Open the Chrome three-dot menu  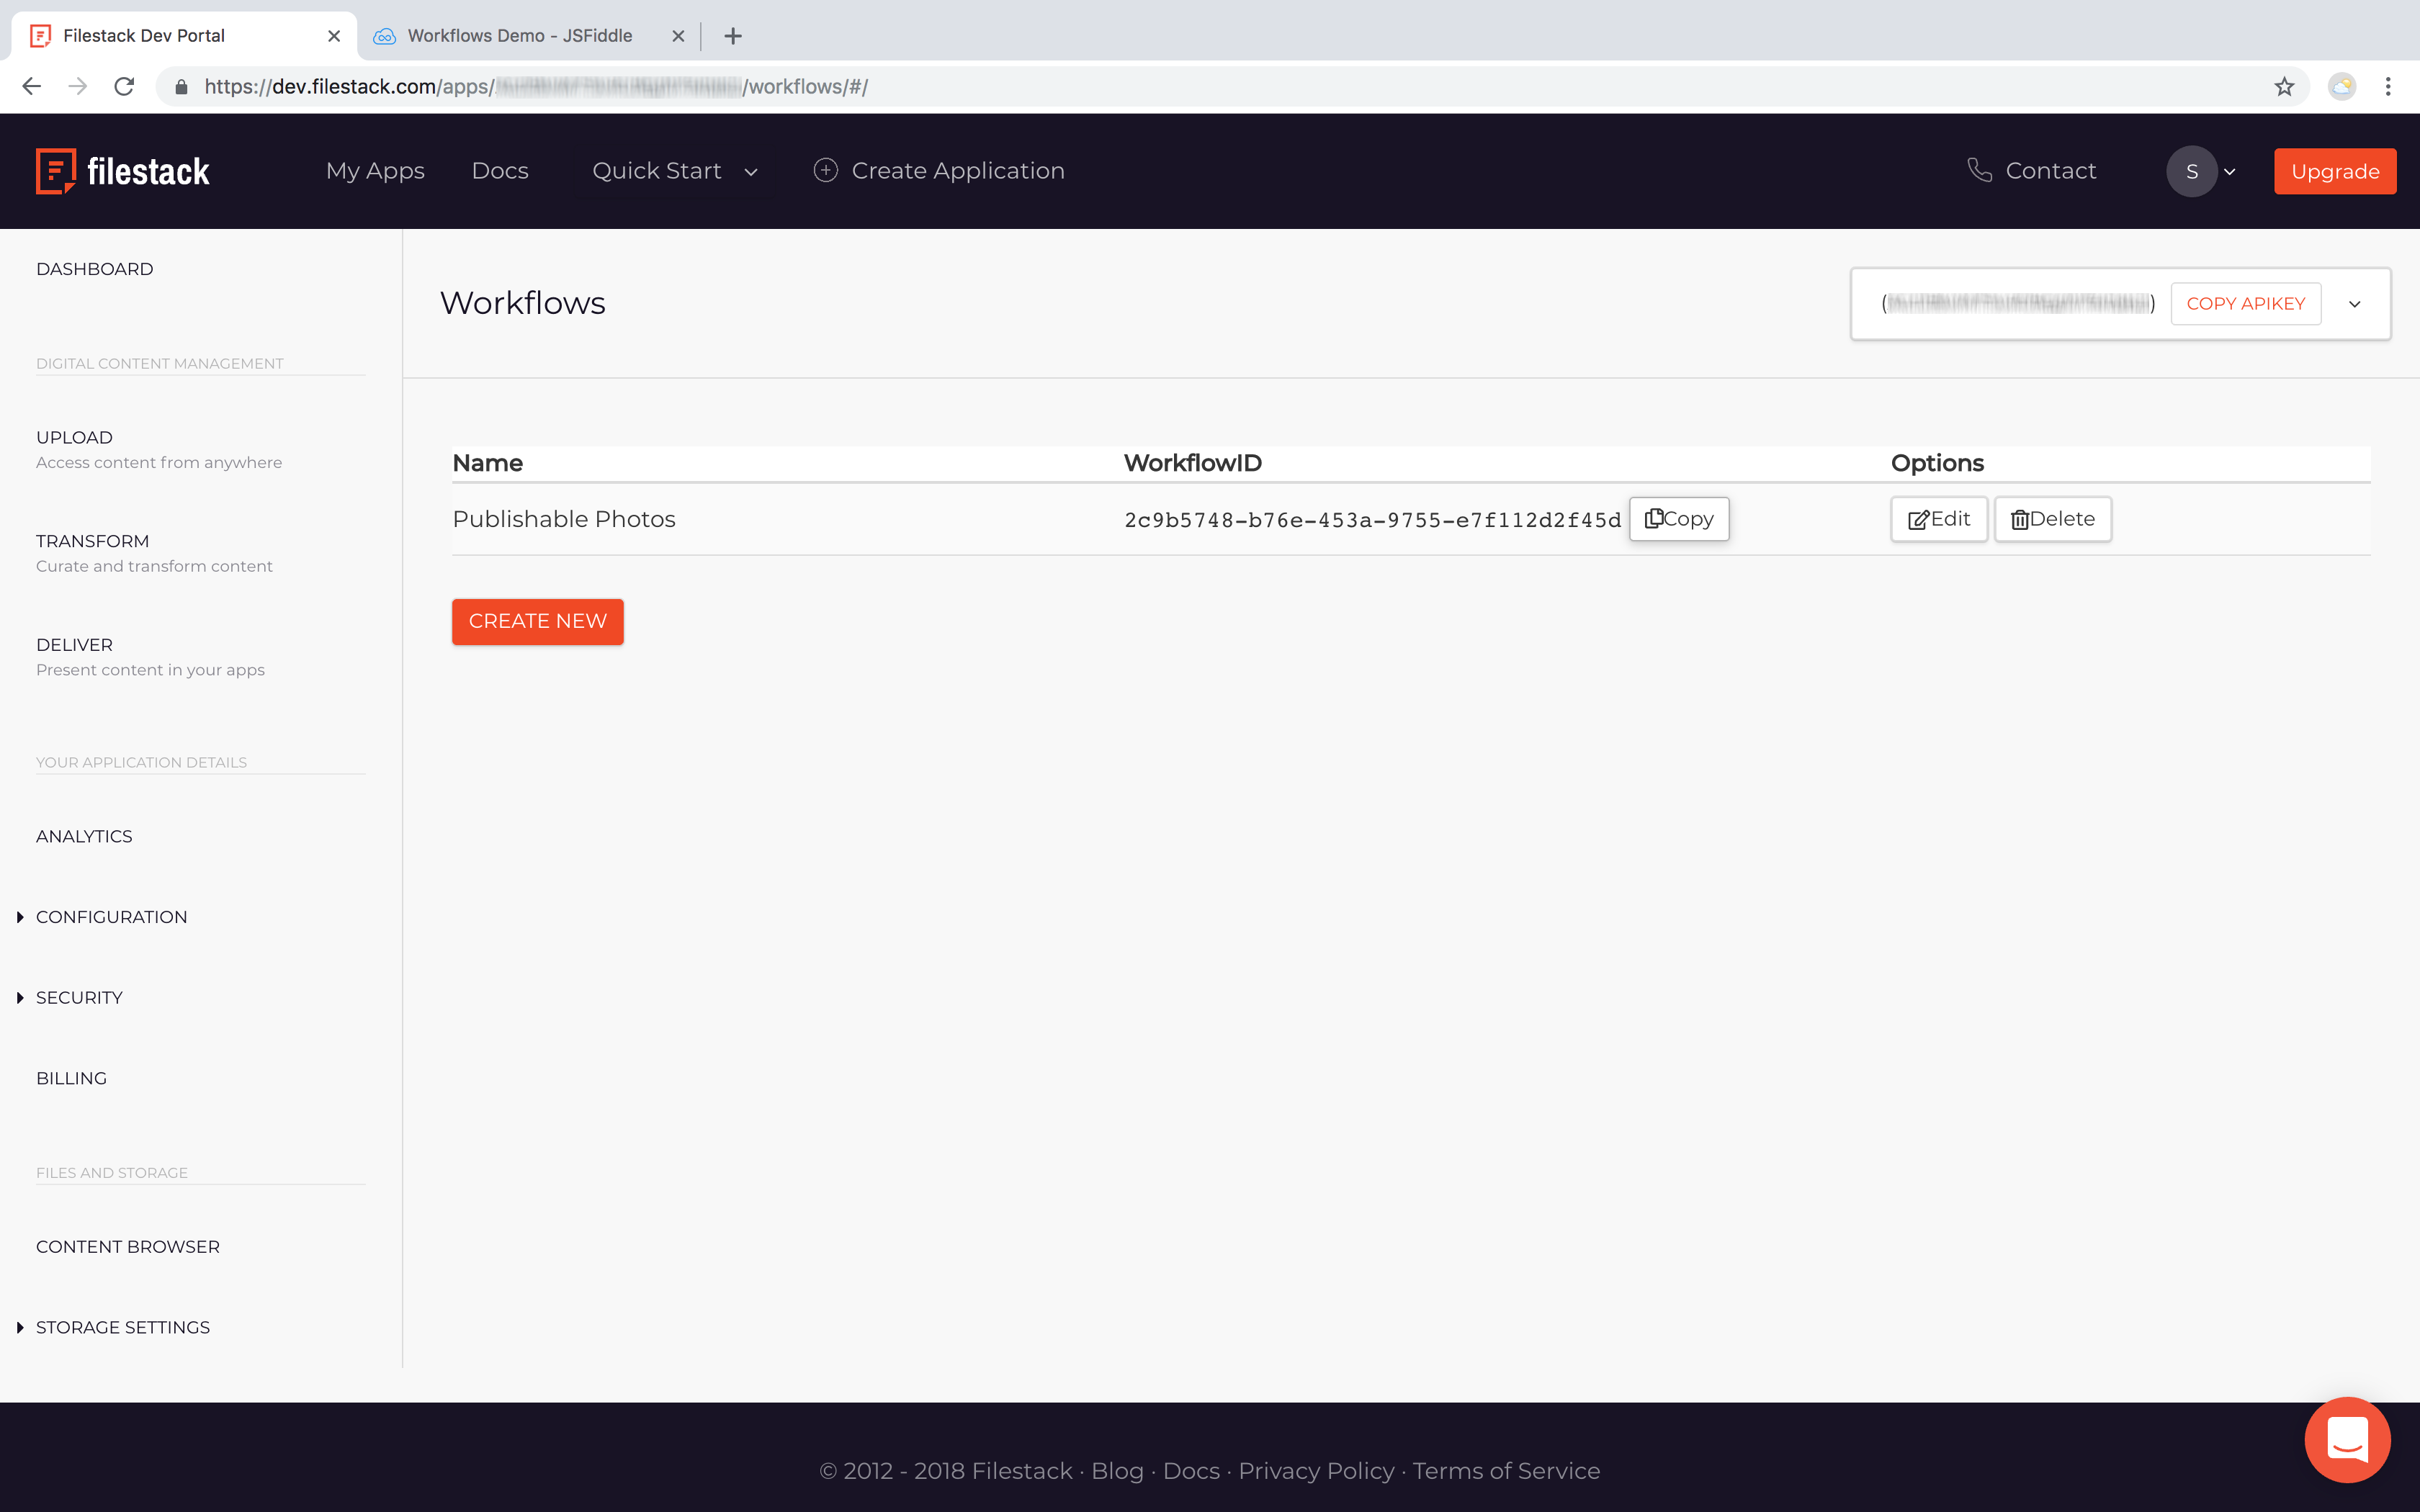[x=2388, y=87]
